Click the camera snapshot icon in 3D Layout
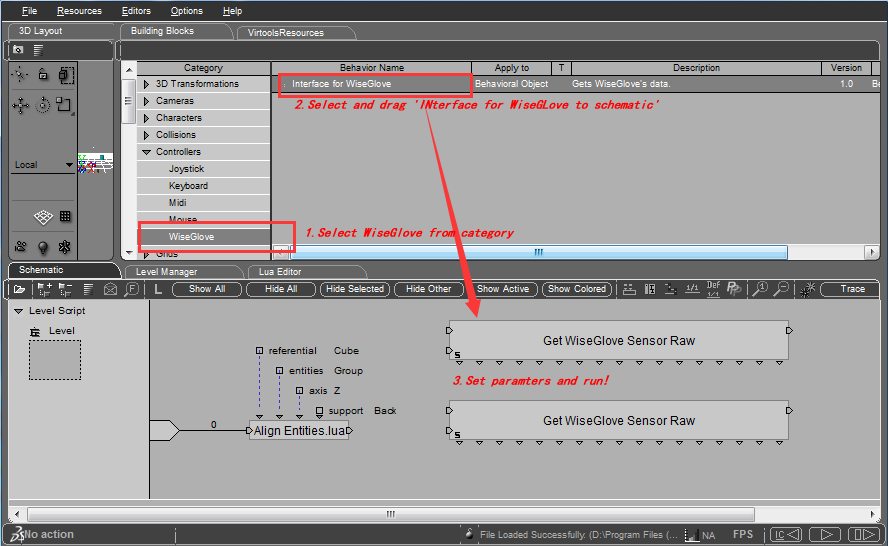The width and height of the screenshot is (888, 546). [18, 49]
